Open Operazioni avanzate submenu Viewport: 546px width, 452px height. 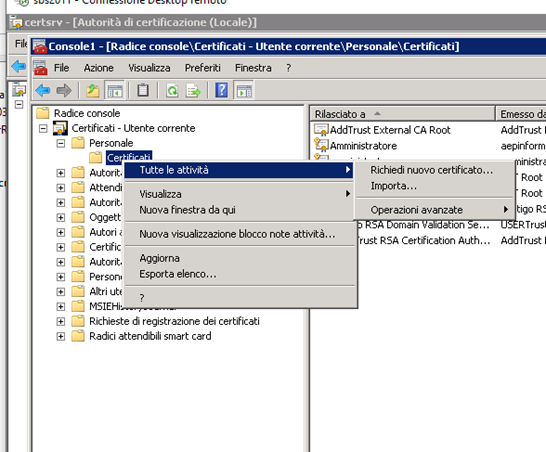(435, 210)
